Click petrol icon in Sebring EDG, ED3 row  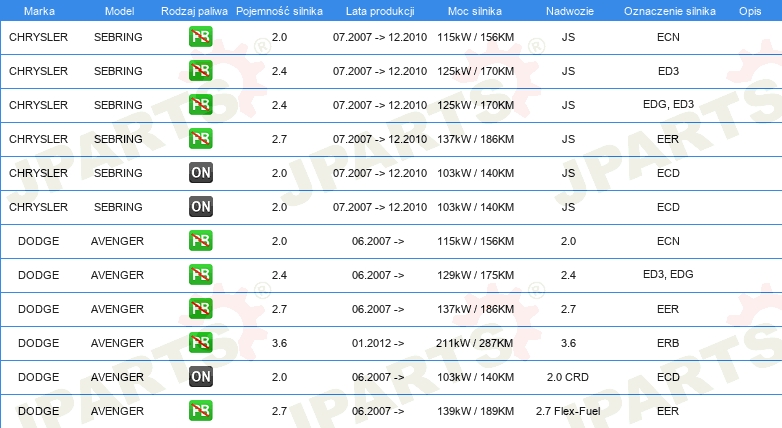(200, 105)
